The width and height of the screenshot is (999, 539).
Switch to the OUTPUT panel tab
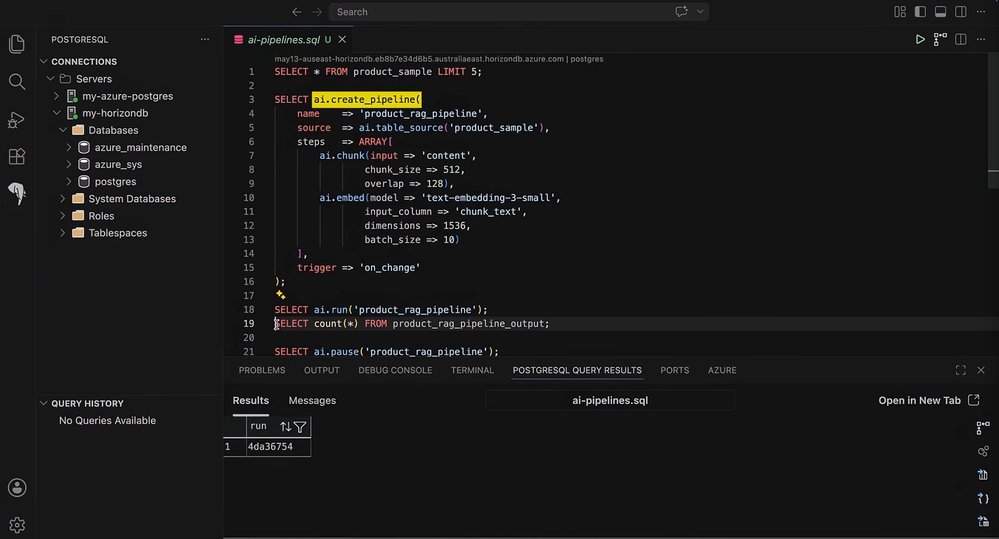point(322,370)
